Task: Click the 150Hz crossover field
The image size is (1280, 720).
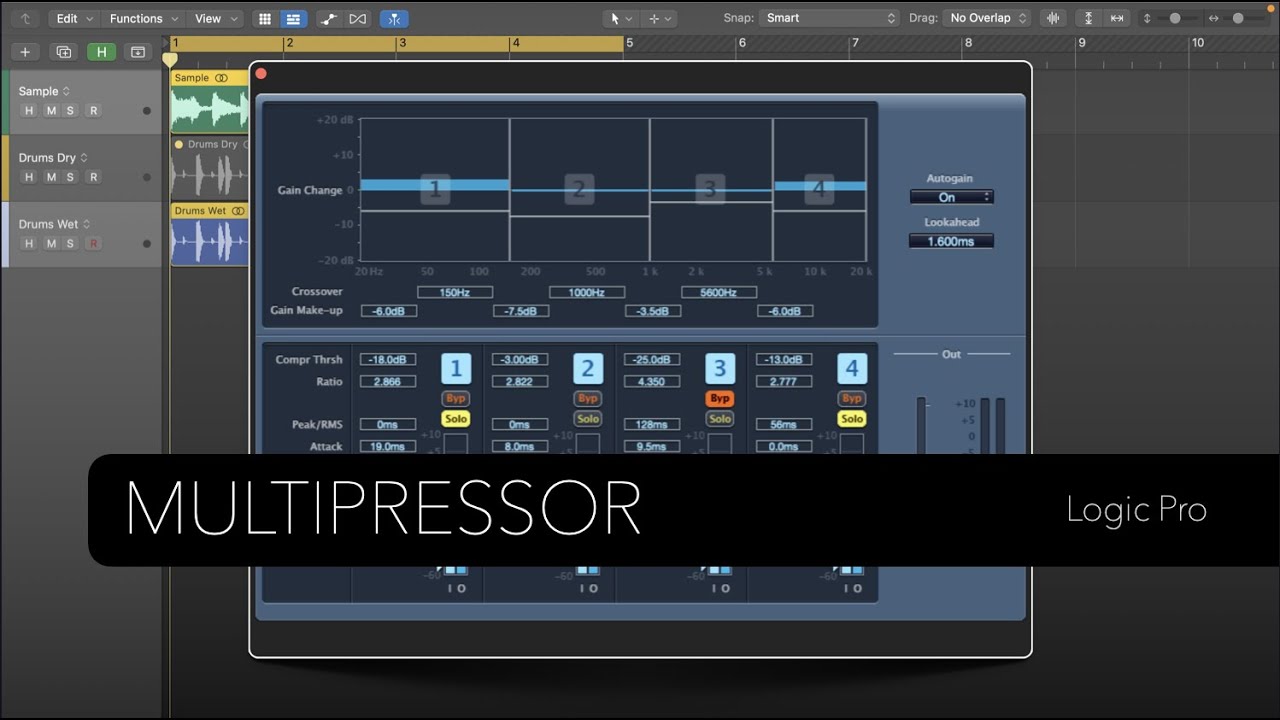Action: [x=455, y=292]
